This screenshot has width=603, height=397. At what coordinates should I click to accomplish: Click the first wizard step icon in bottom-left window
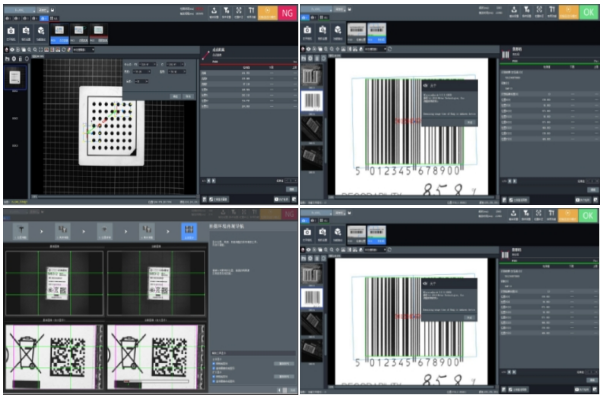[x=21, y=231]
